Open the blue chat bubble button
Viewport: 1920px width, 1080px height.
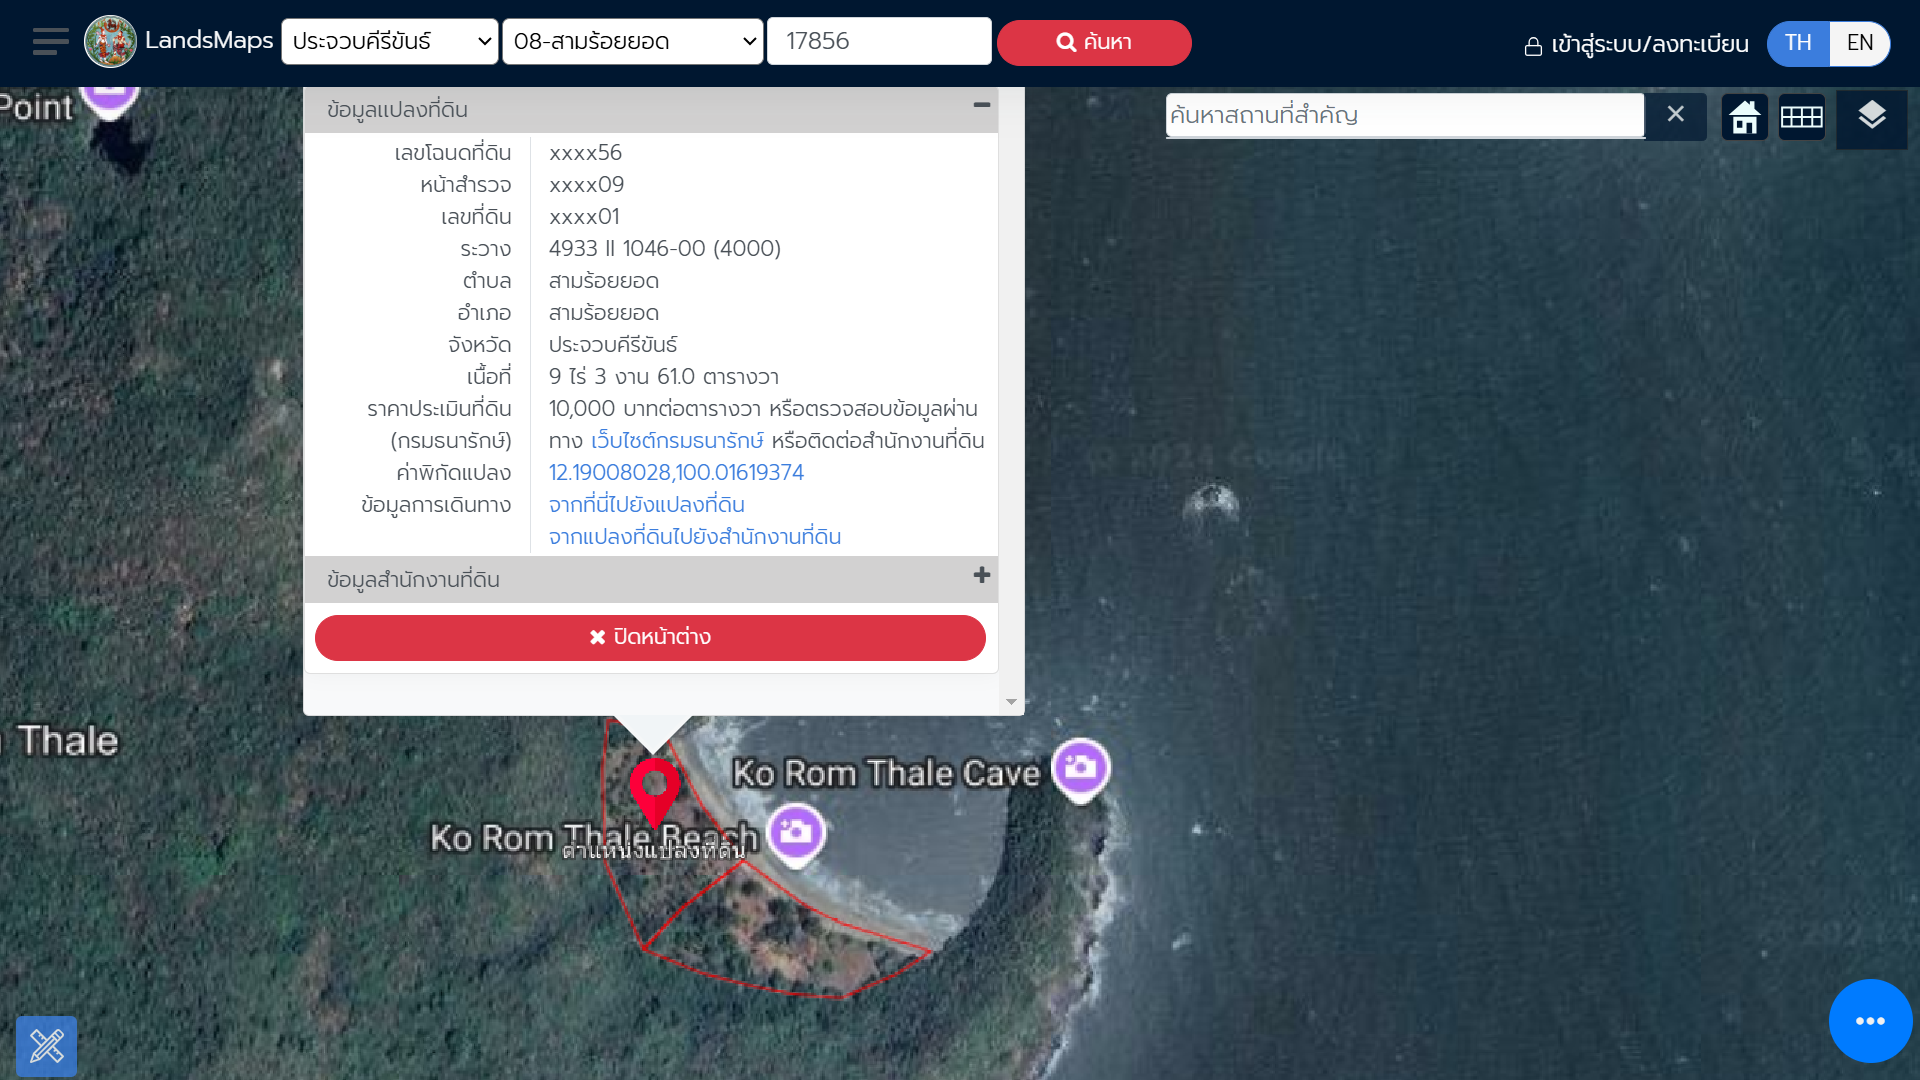[x=1870, y=1021]
